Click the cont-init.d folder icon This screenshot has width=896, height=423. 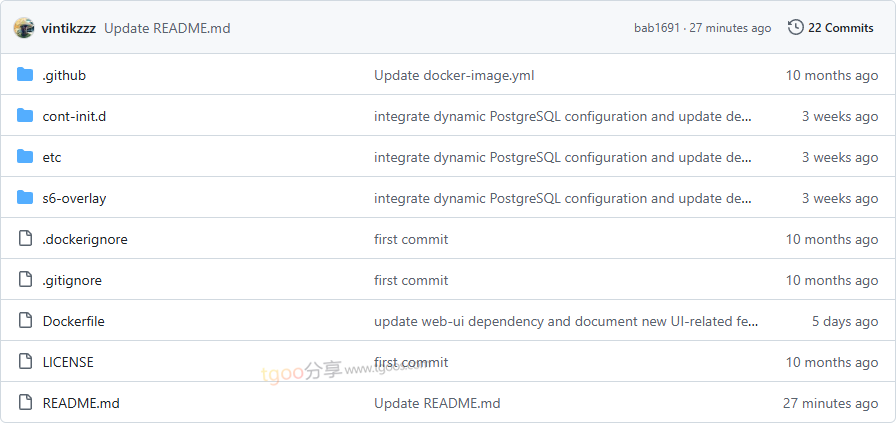coord(25,116)
